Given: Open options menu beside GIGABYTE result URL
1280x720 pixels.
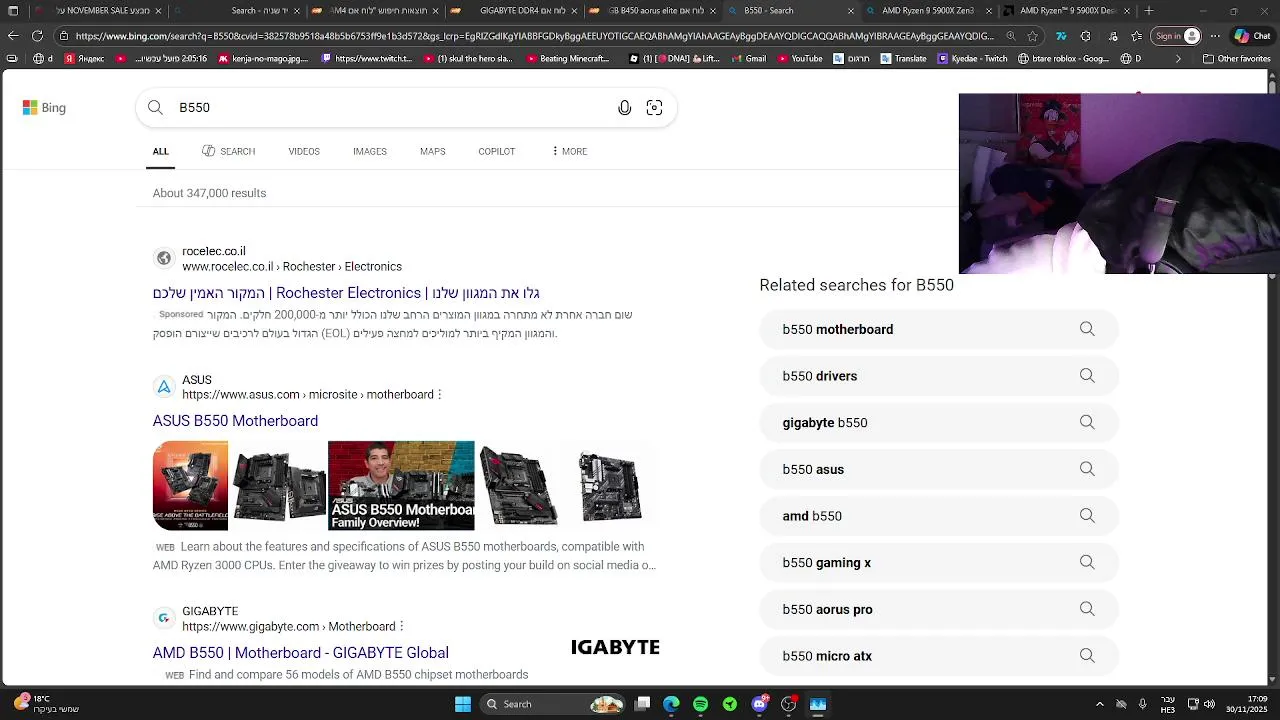Looking at the screenshot, I should [x=402, y=627].
